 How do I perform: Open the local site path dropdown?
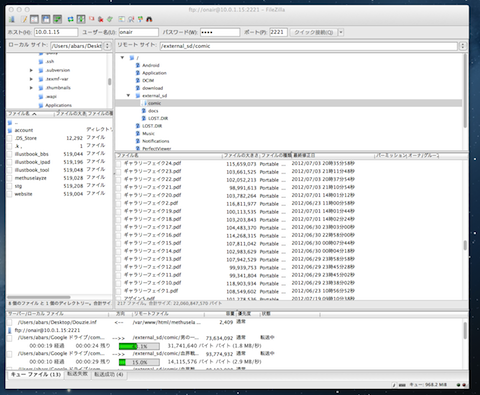click(x=107, y=46)
